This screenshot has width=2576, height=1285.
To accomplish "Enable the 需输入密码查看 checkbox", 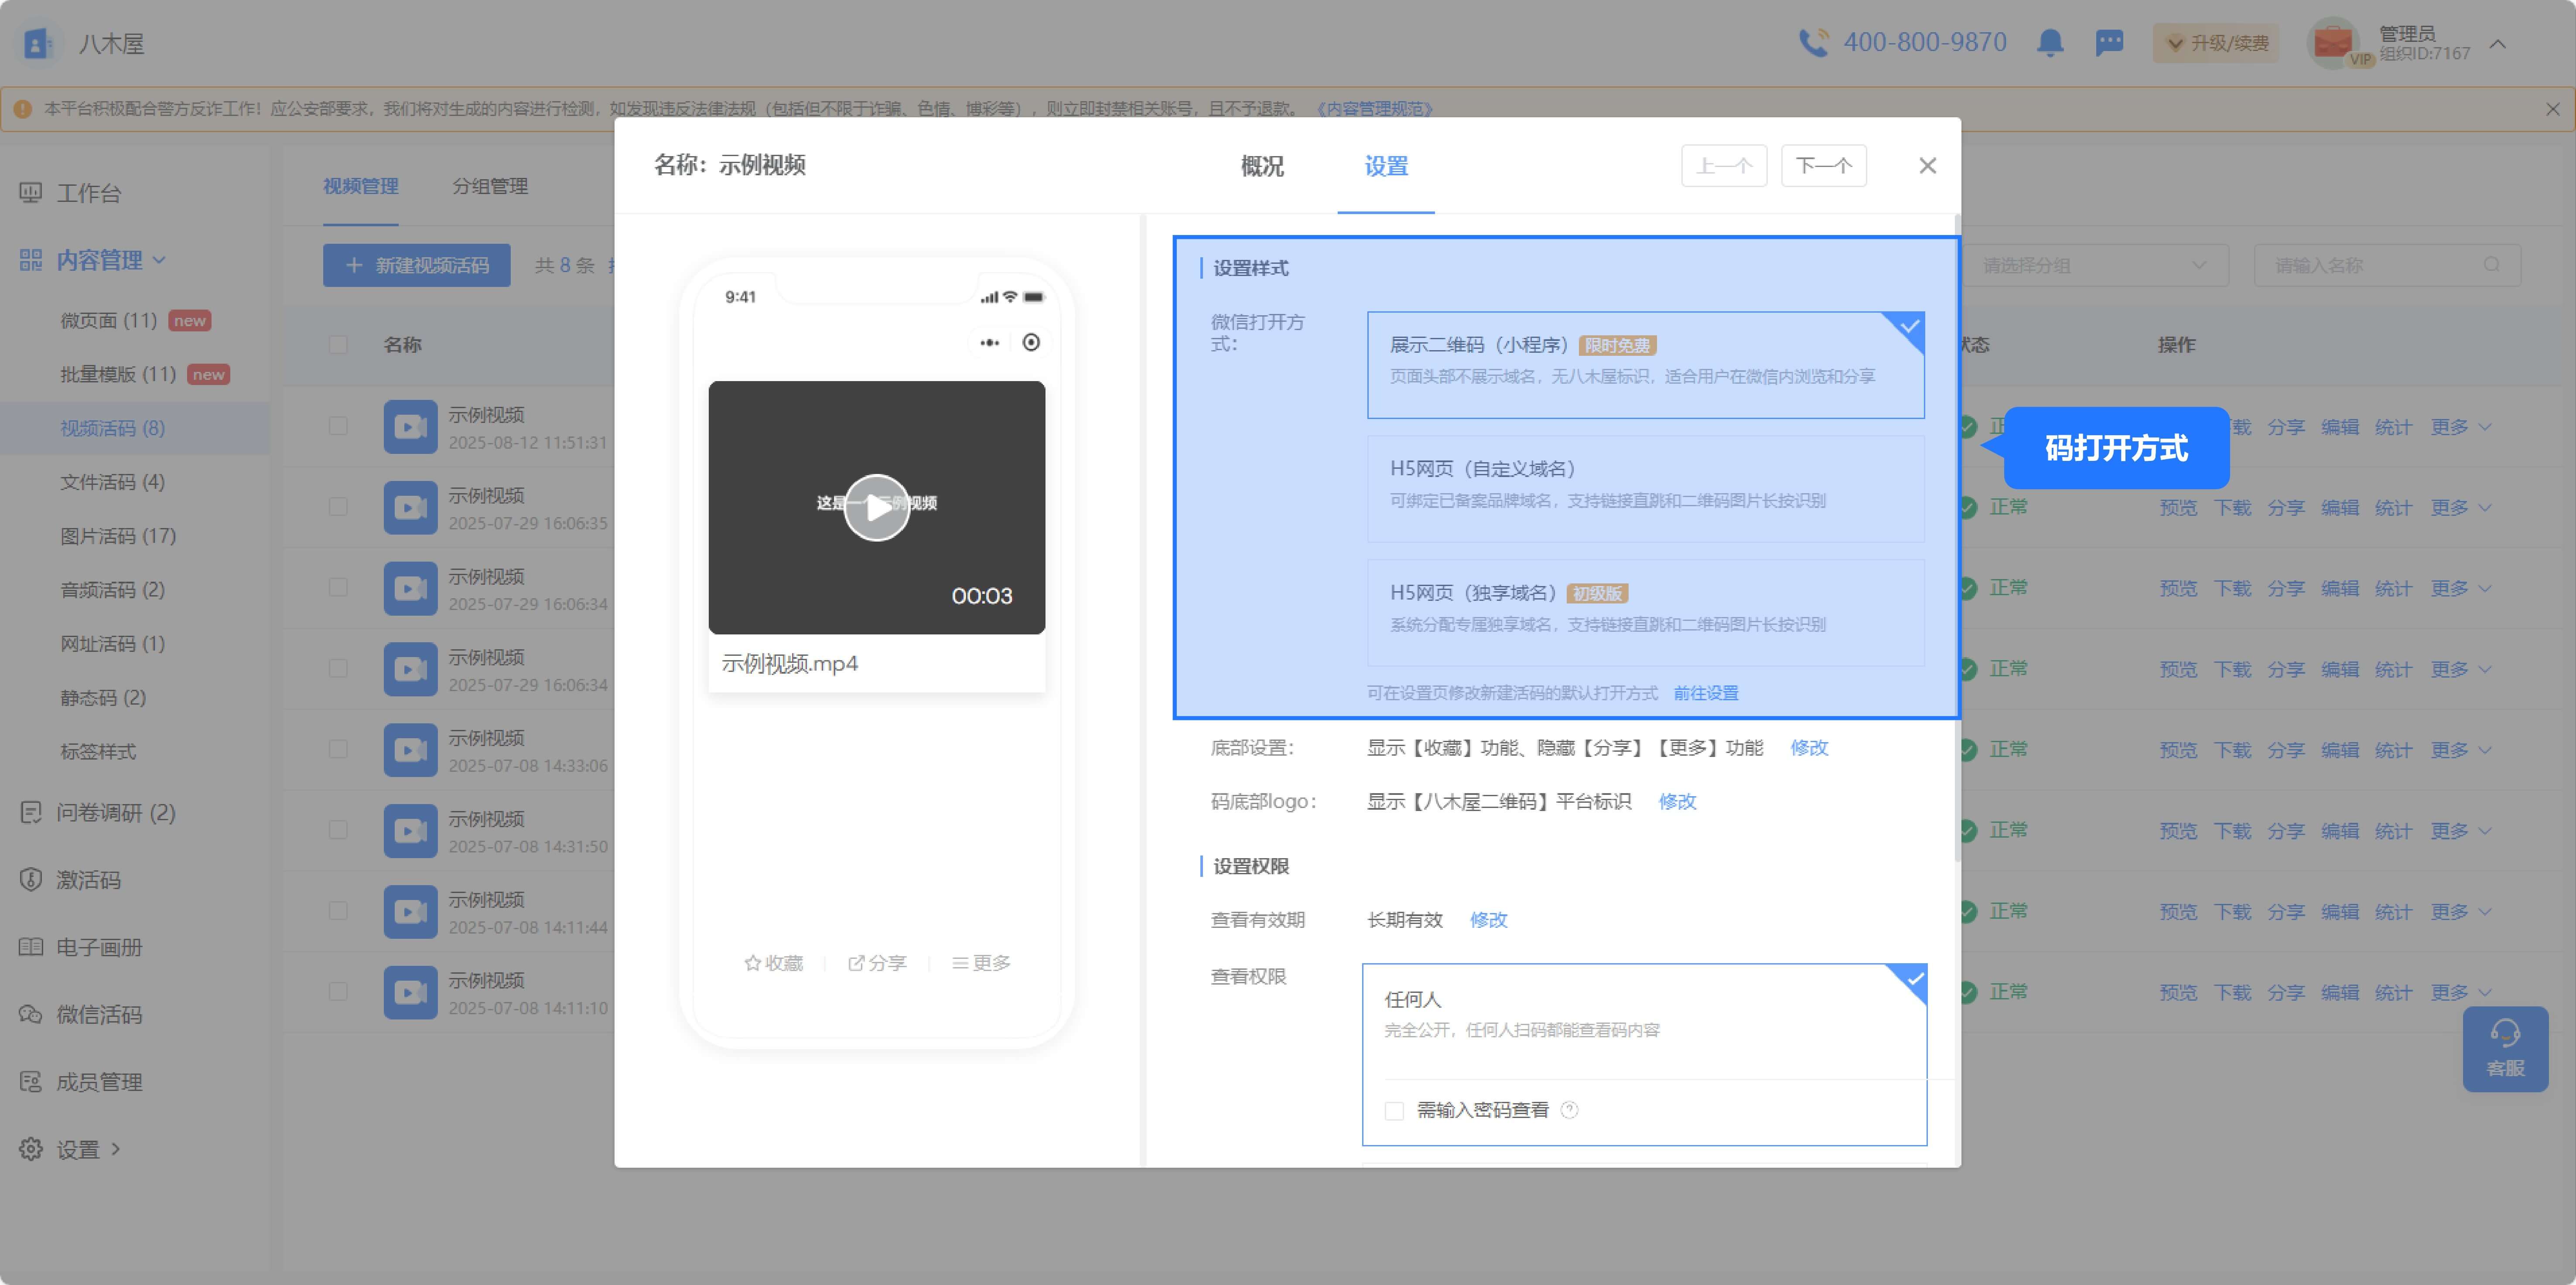I will click(1394, 1111).
